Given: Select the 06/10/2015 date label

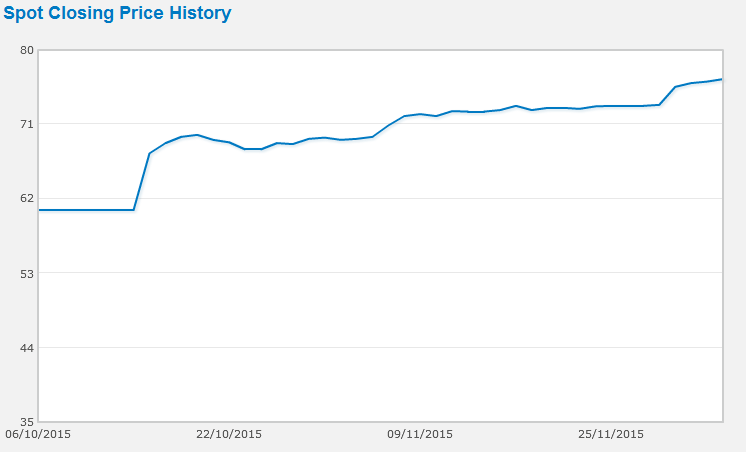Looking at the screenshot, I should tap(38, 434).
